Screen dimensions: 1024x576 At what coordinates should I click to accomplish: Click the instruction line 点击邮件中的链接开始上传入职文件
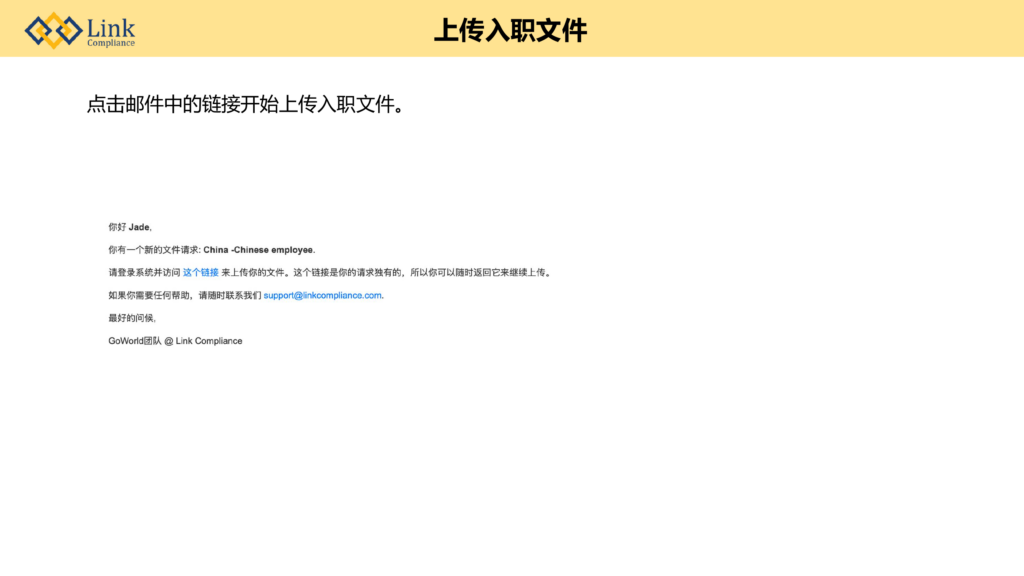(x=246, y=104)
